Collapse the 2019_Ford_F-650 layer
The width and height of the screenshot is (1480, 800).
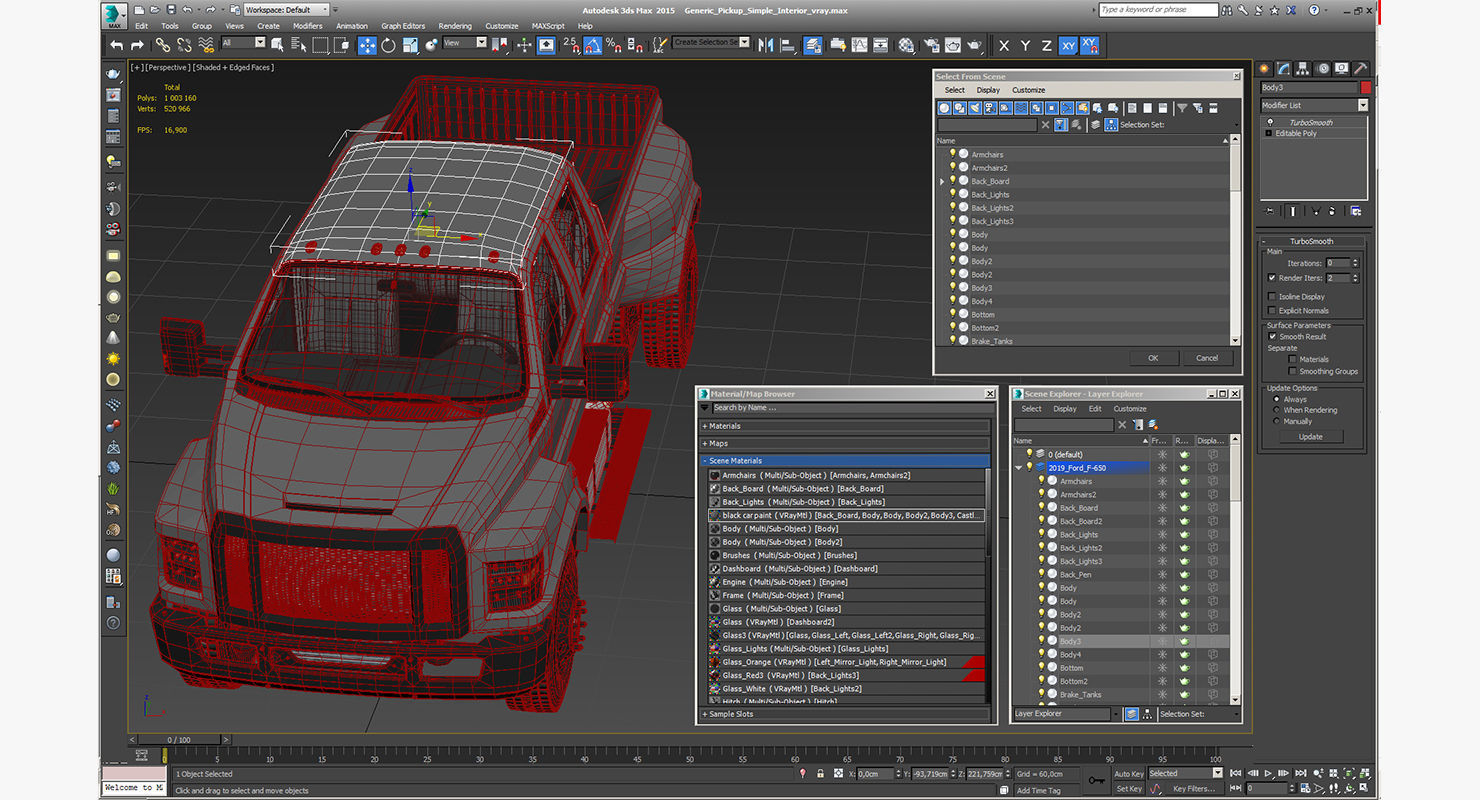(1018, 467)
